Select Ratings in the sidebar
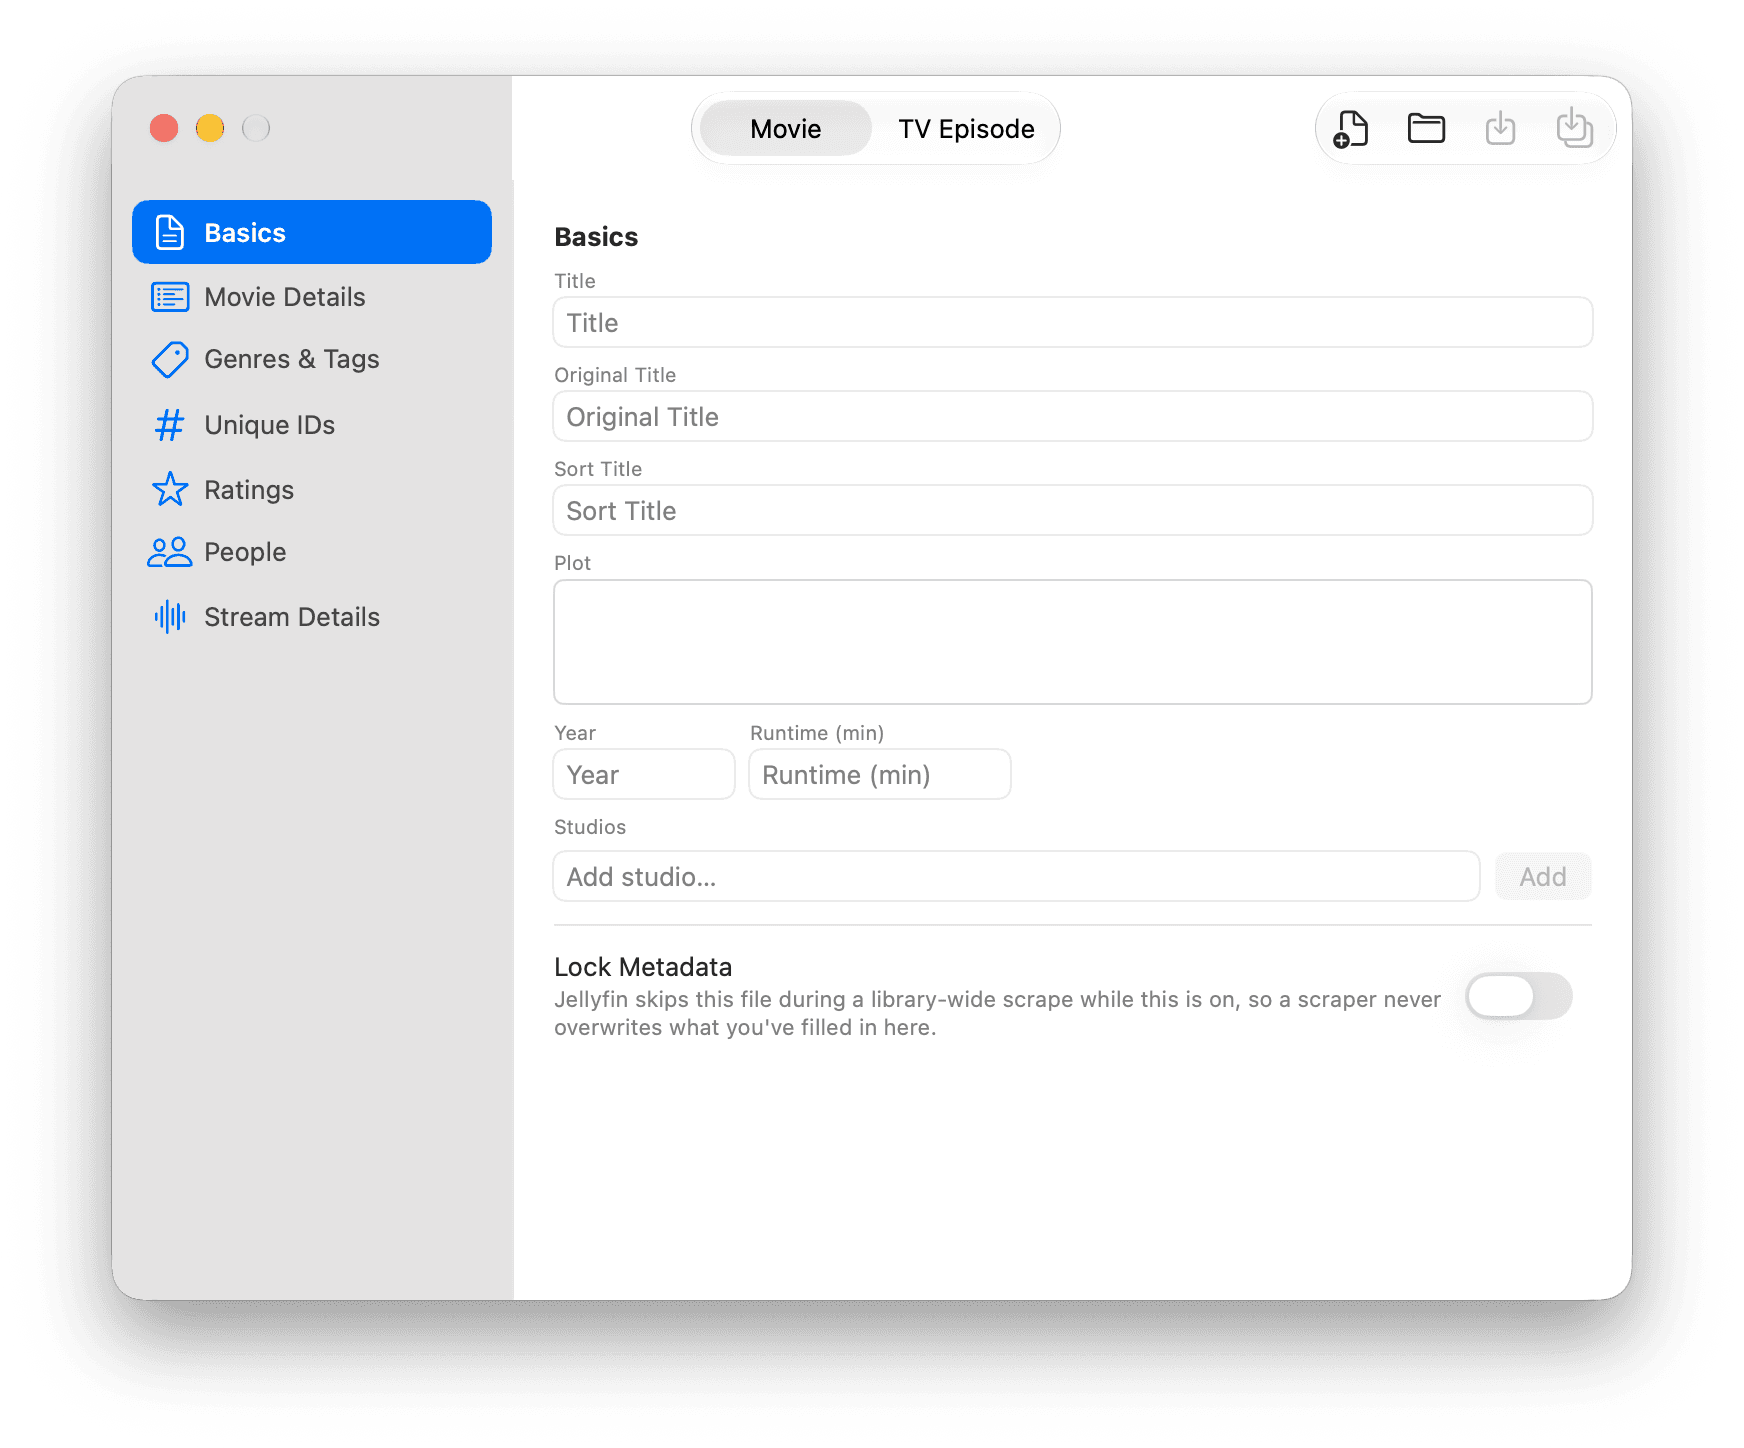The image size is (1744, 1448). pyautogui.click(x=312, y=490)
